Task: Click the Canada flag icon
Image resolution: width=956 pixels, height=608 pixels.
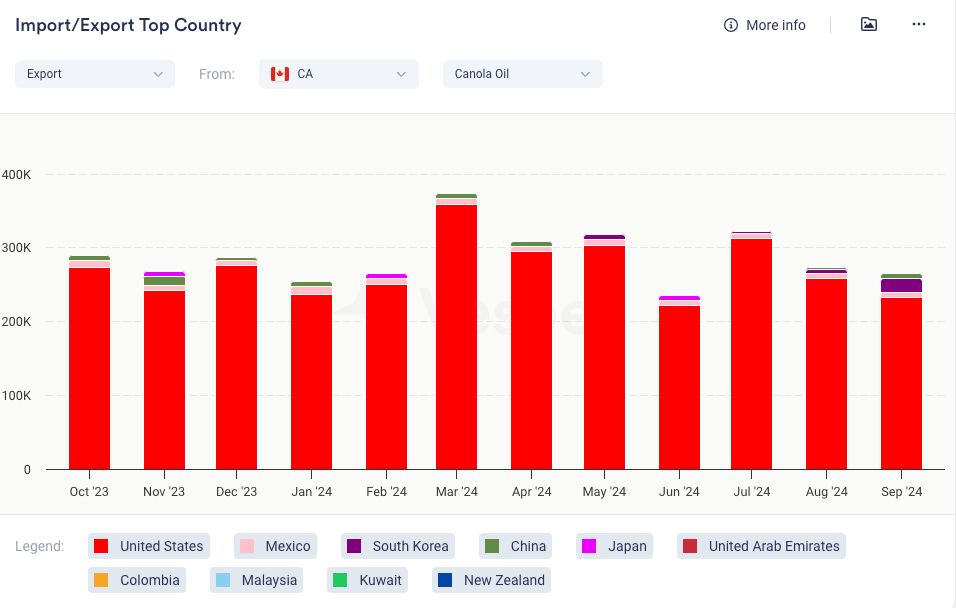Action: 280,74
